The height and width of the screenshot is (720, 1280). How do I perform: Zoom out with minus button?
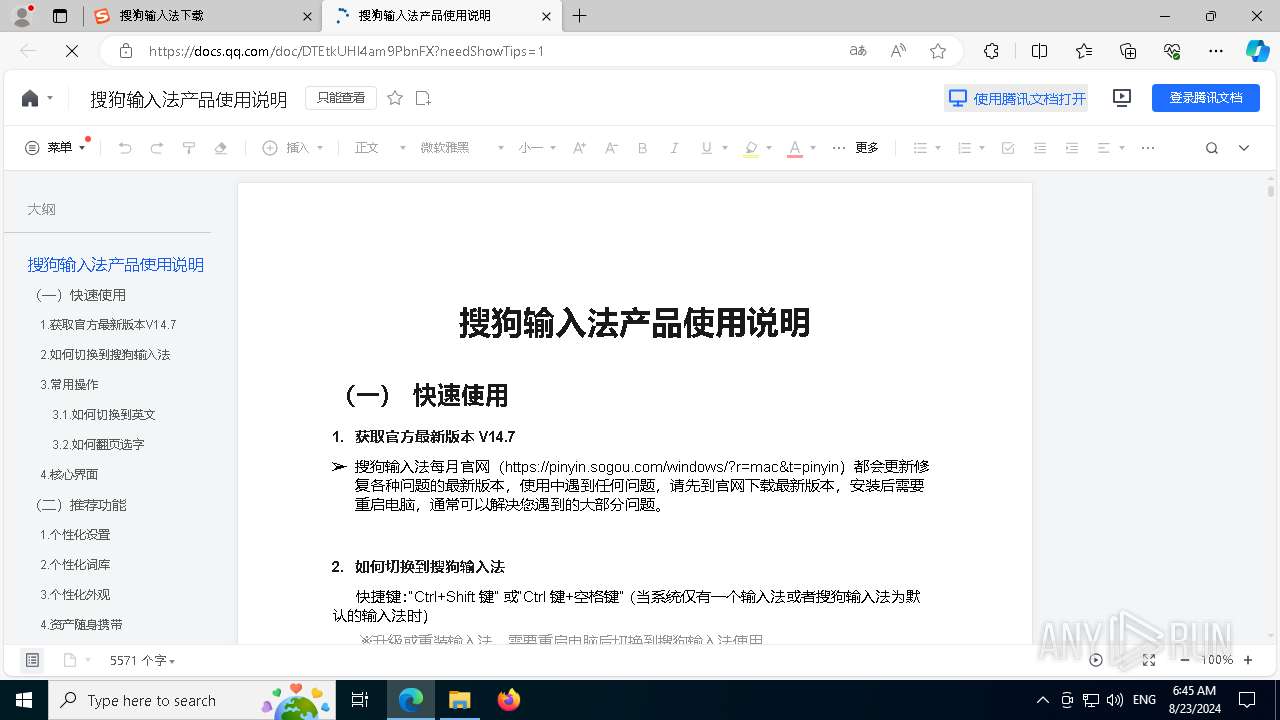tap(1185, 660)
